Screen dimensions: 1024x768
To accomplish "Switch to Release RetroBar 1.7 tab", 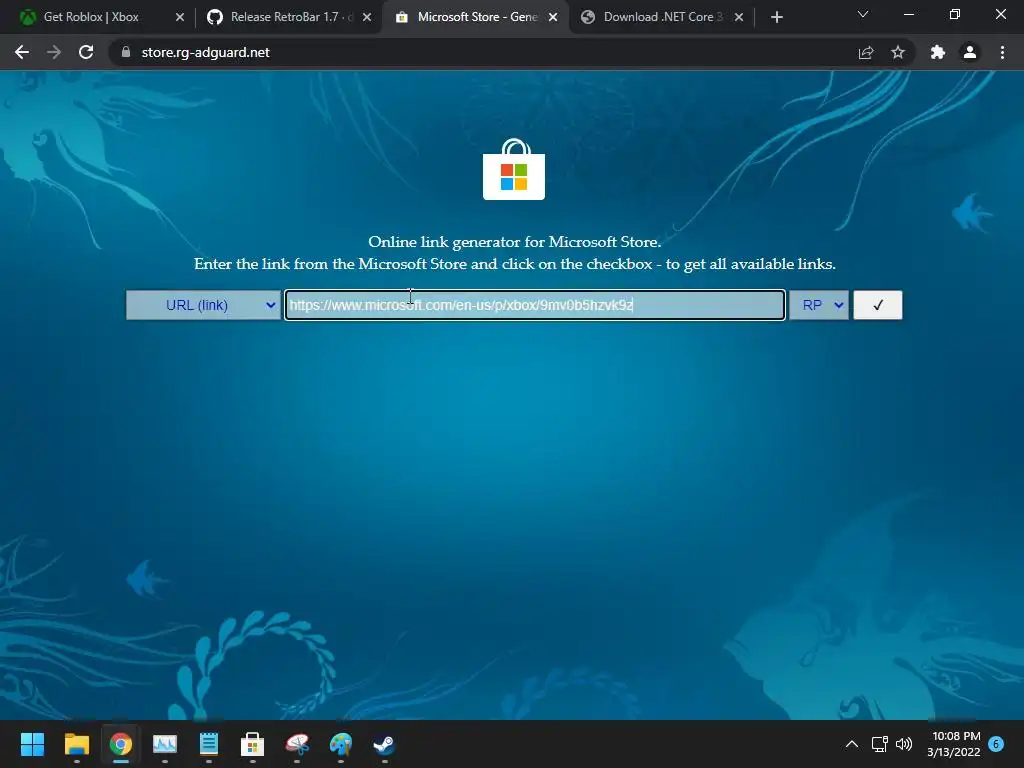I will (x=282, y=17).
